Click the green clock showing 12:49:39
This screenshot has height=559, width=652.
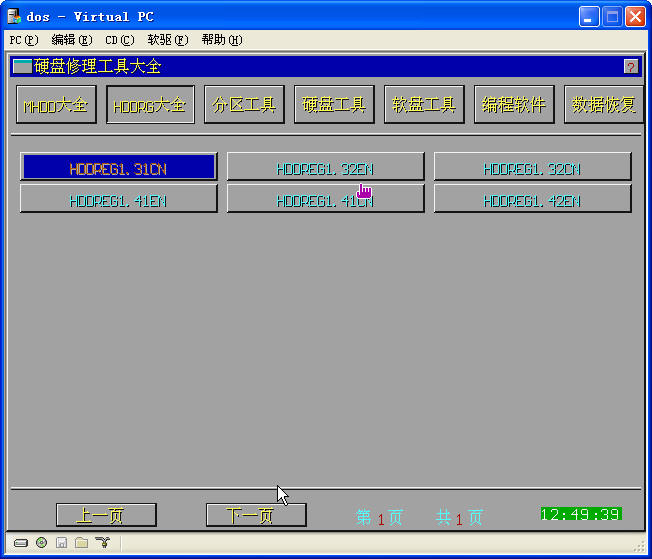(581, 514)
